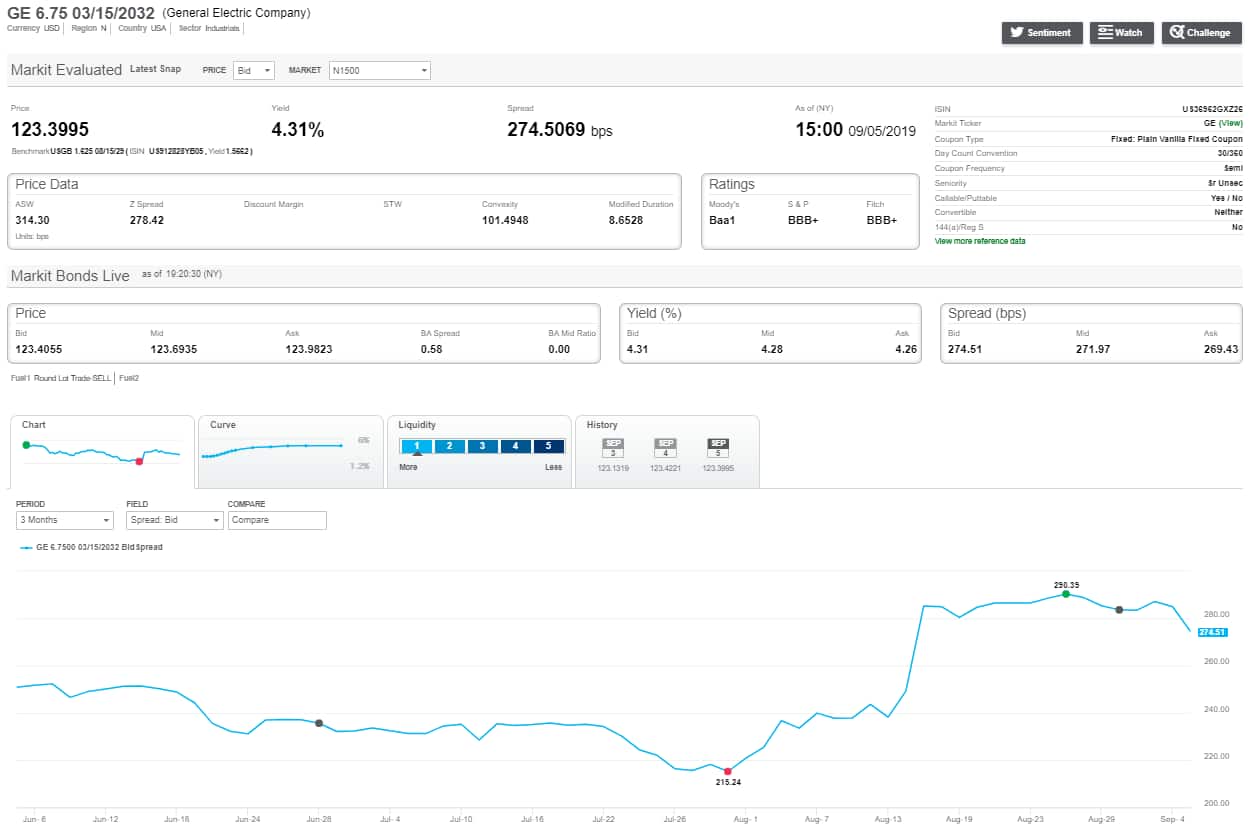Viewport: 1251px width, 838px height.
Task: Click the GE 6.7500 Bid Spread legend entry
Action: pos(91,547)
